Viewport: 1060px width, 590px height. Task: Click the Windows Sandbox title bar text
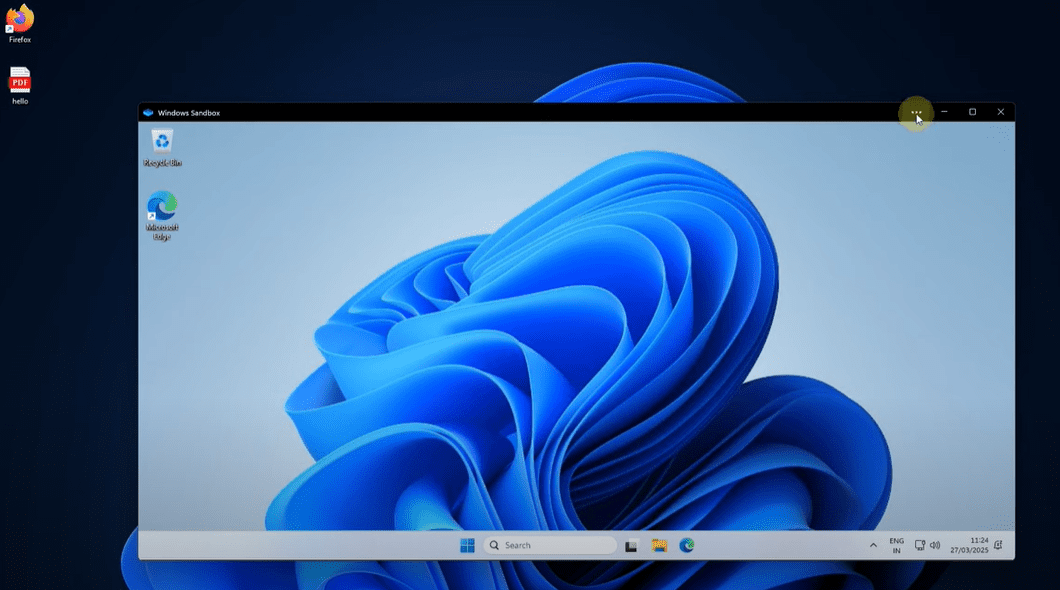point(185,112)
